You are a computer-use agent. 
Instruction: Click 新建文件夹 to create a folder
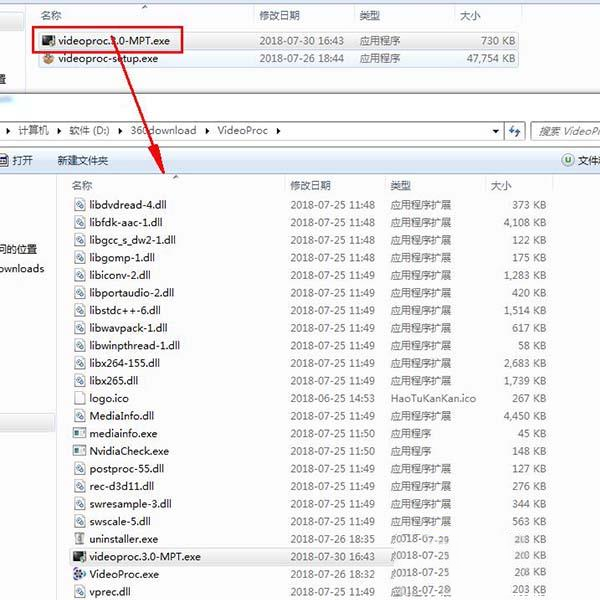click(x=82, y=160)
